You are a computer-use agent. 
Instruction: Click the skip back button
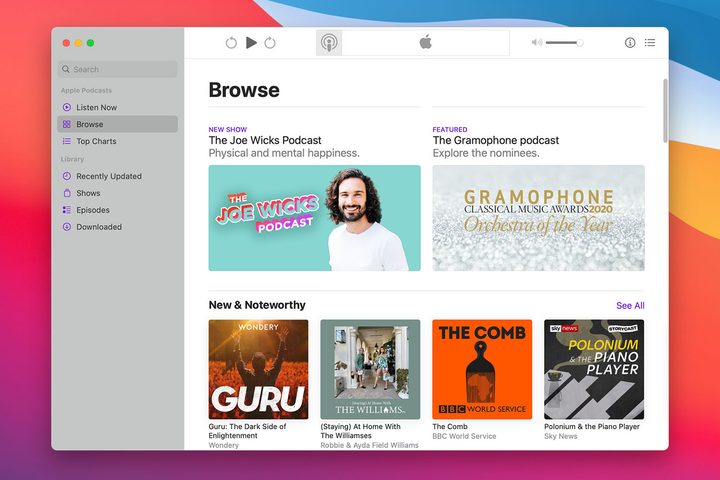(x=231, y=43)
